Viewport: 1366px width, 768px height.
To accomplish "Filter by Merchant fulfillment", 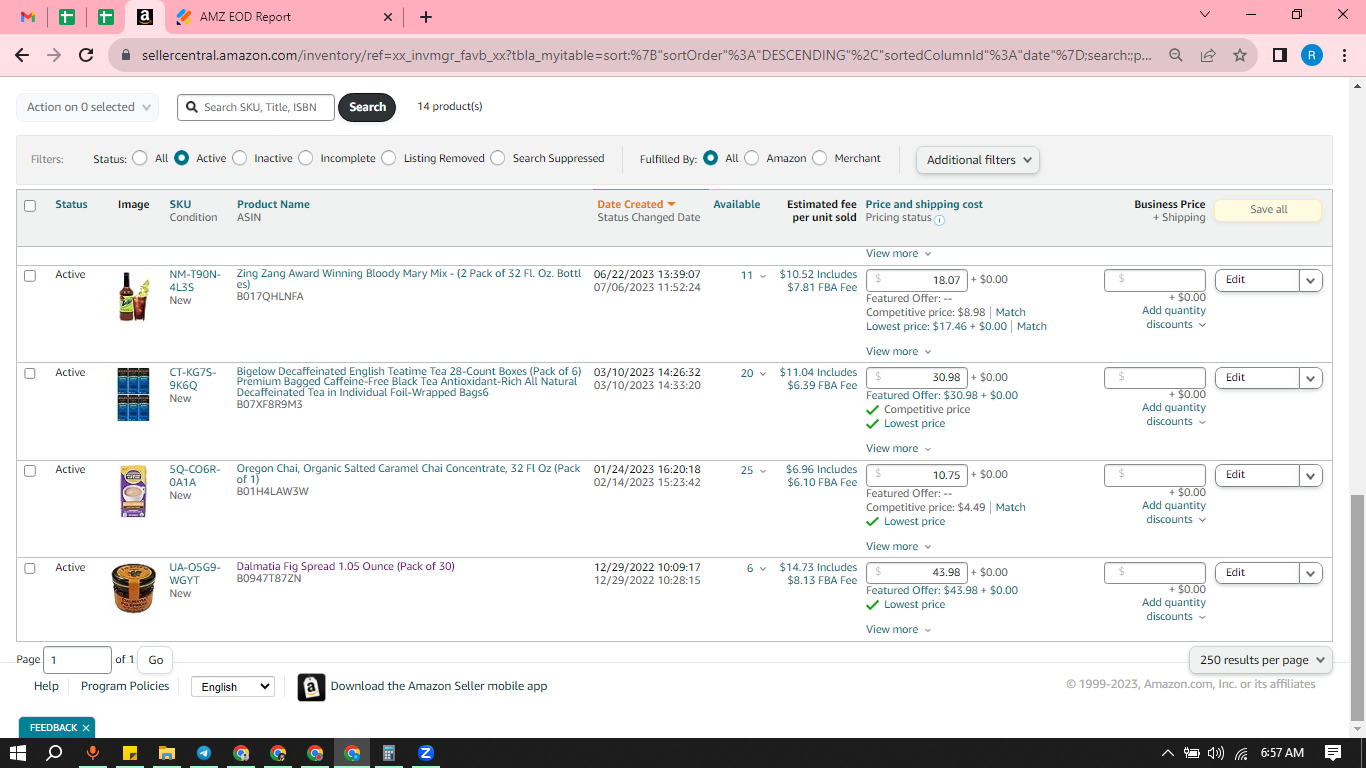I will pyautogui.click(x=819, y=158).
